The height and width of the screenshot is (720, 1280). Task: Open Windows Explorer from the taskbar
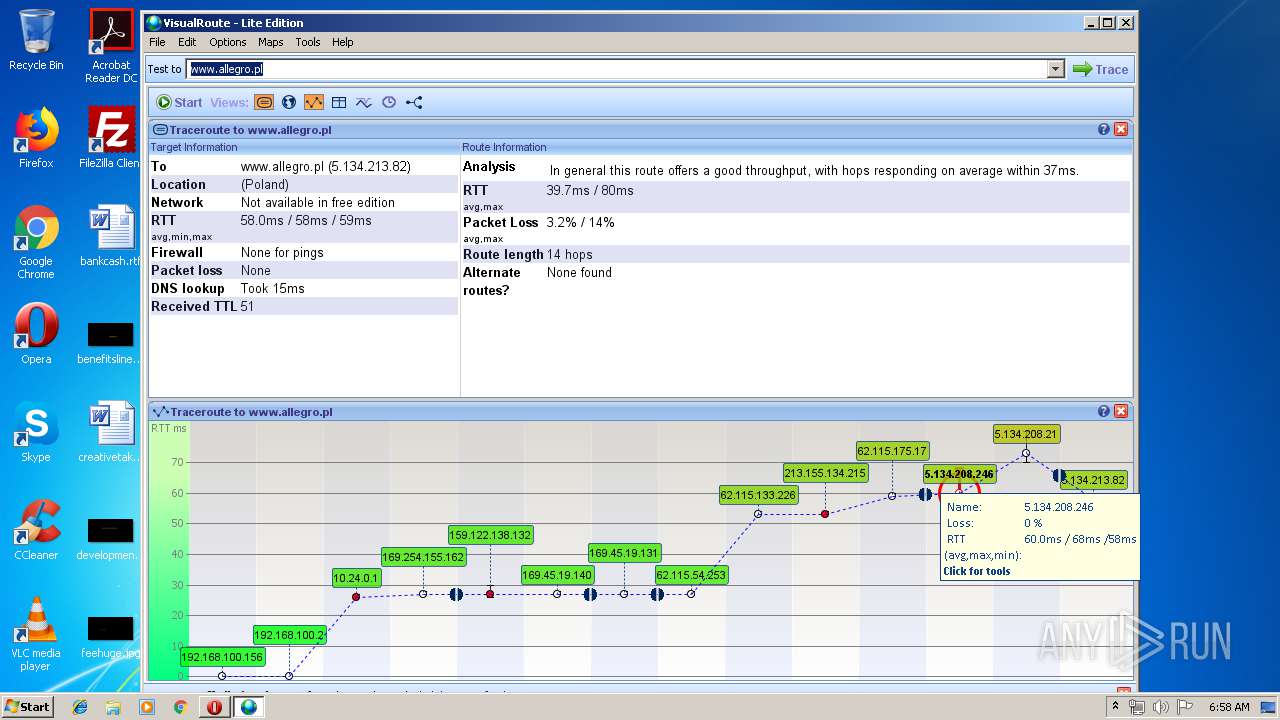113,707
